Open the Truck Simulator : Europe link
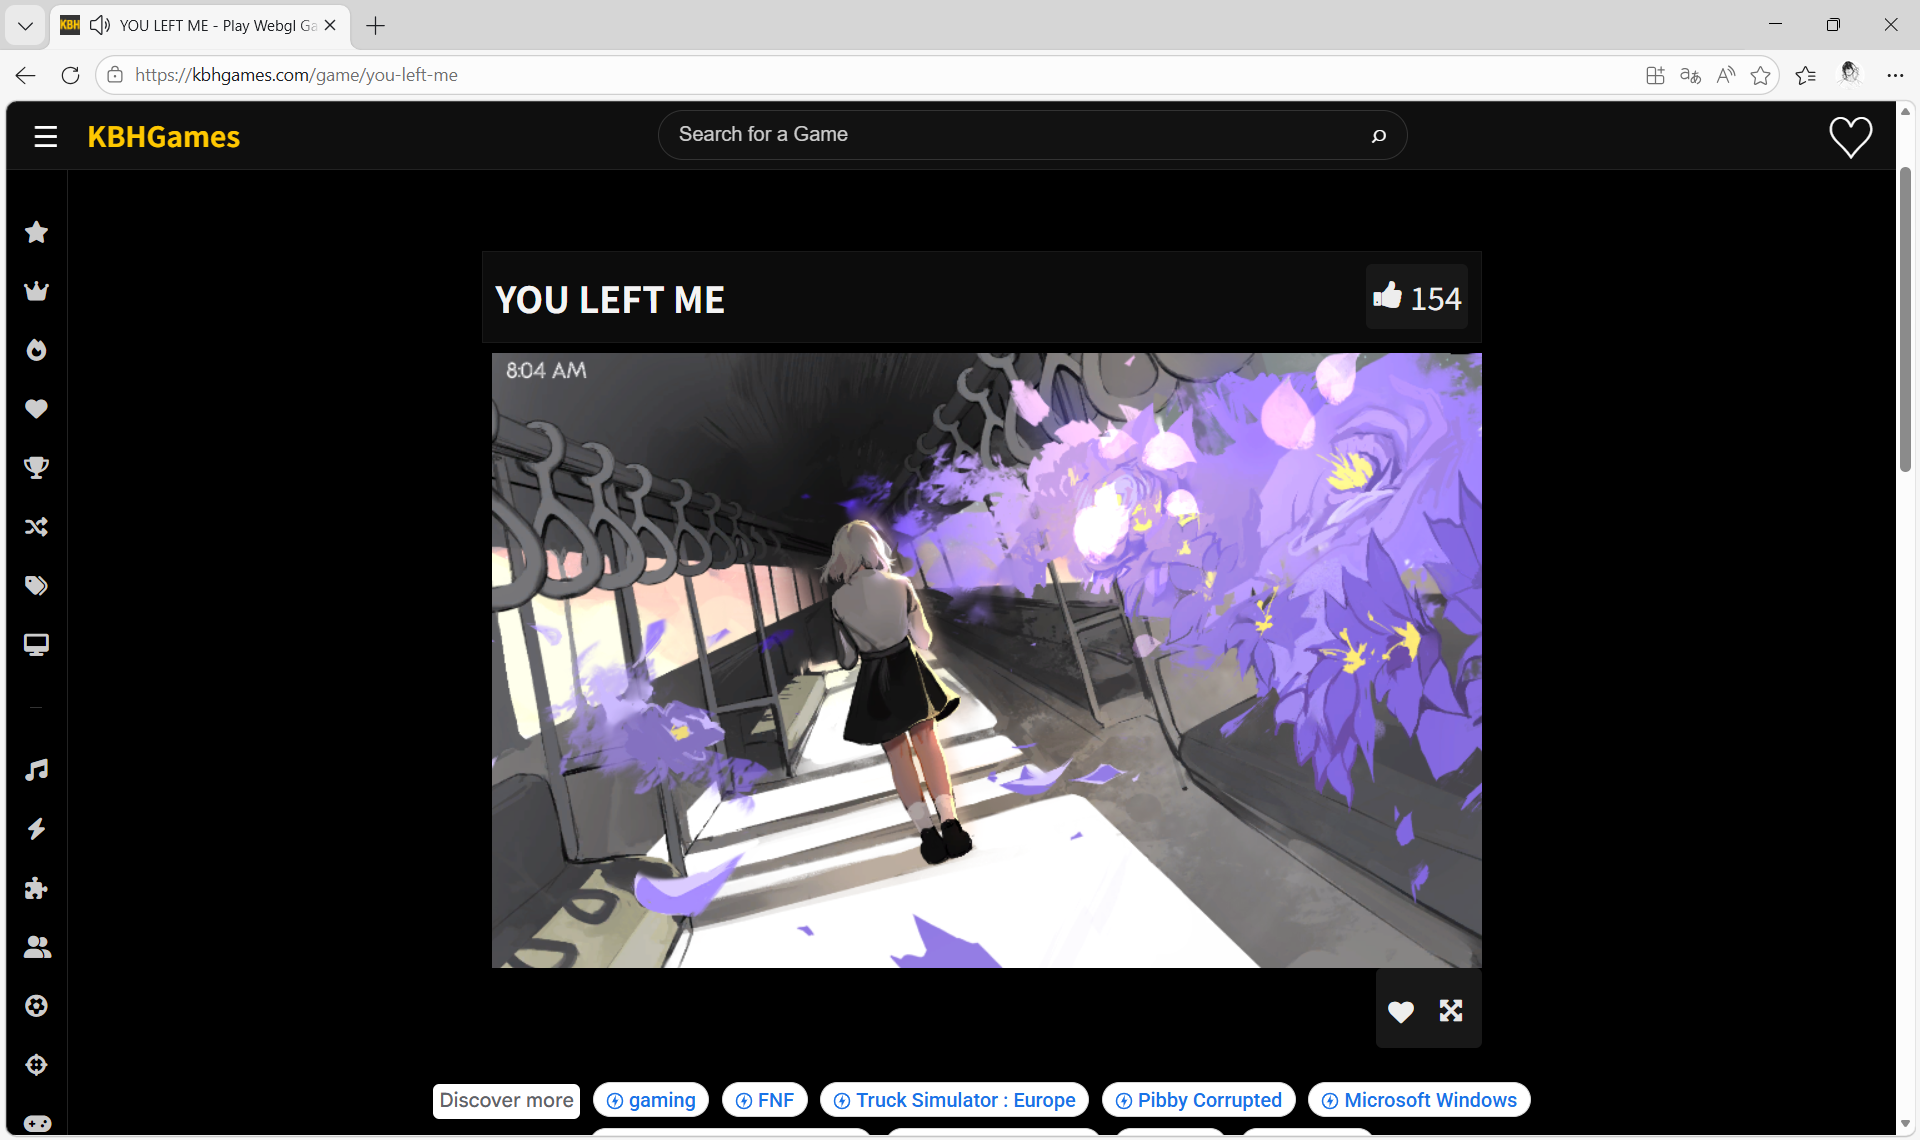Image resolution: width=1920 pixels, height=1140 pixels. click(954, 1100)
